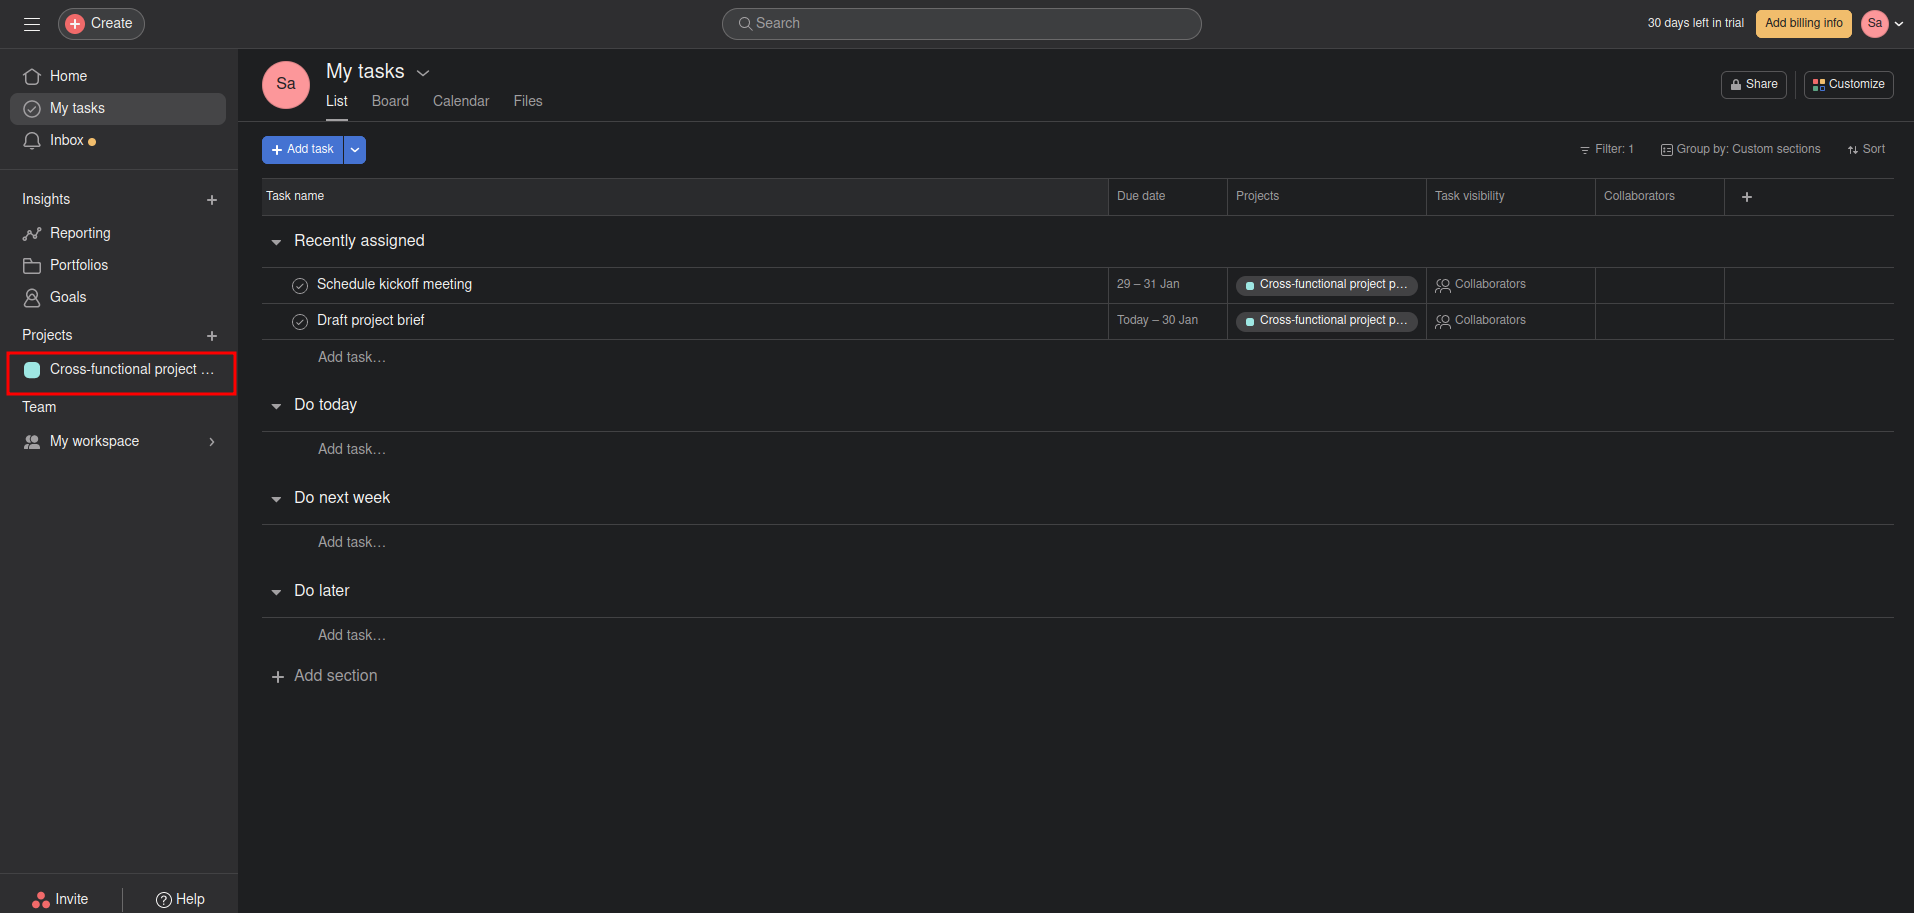This screenshot has height=913, width=1914.
Task: Go to Goals in sidebar
Action: (x=67, y=297)
